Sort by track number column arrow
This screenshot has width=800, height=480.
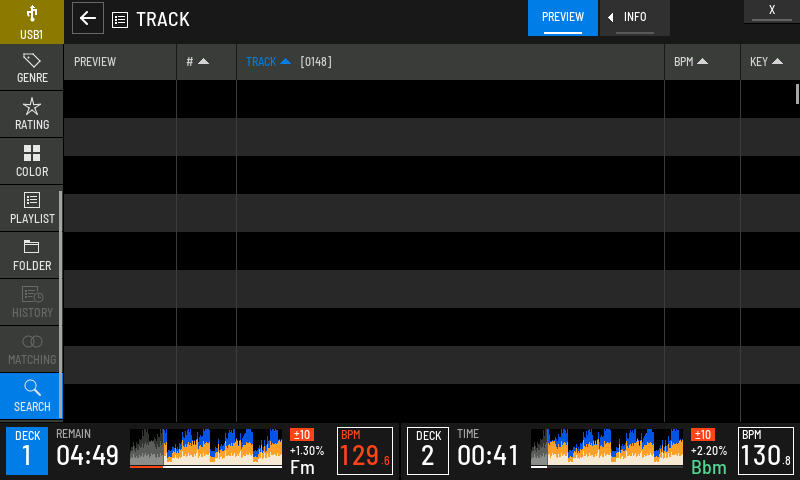click(x=206, y=62)
